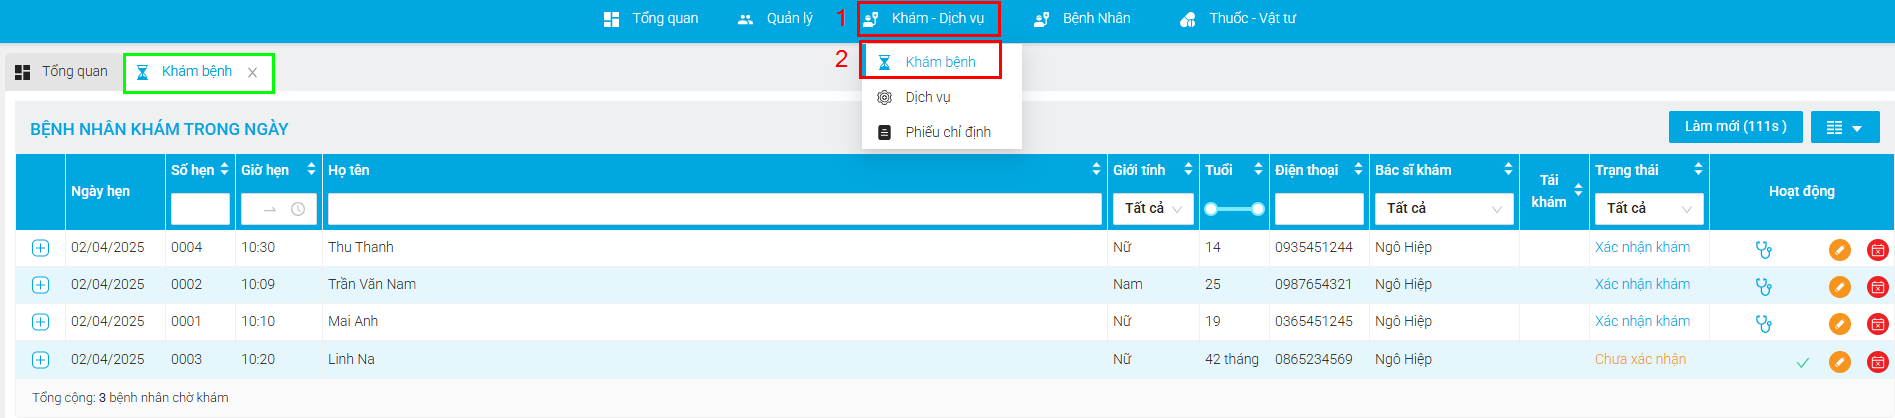
Task: Select Dịch vụ from the dropdown menu
Action: point(942,97)
